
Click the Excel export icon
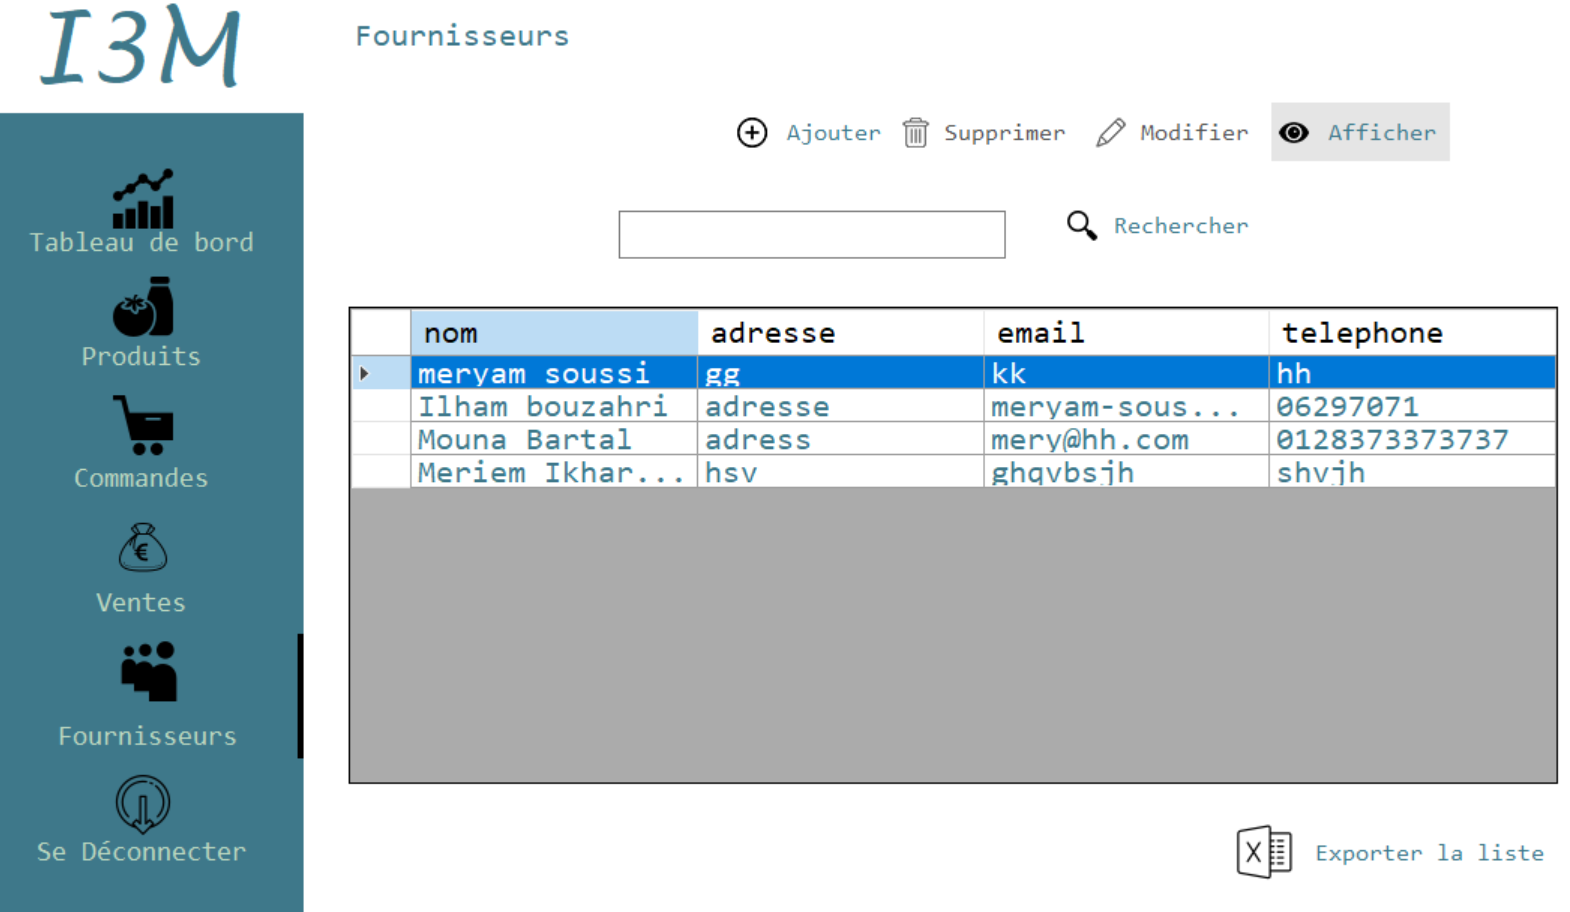tap(1264, 851)
